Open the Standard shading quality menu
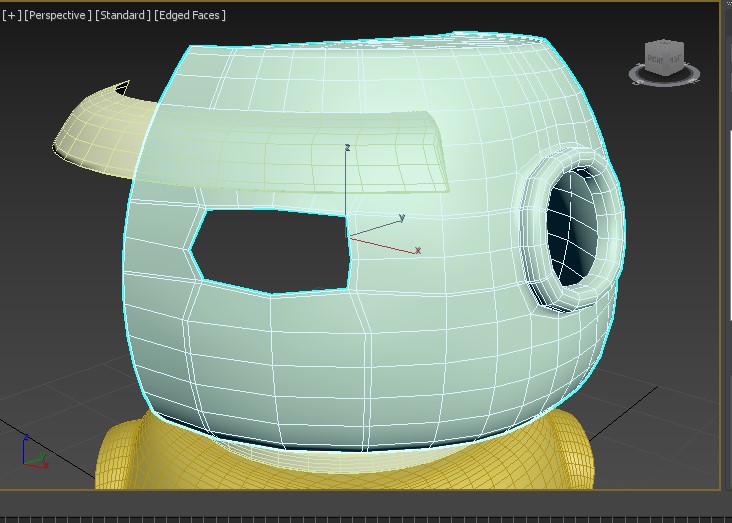 (x=123, y=15)
